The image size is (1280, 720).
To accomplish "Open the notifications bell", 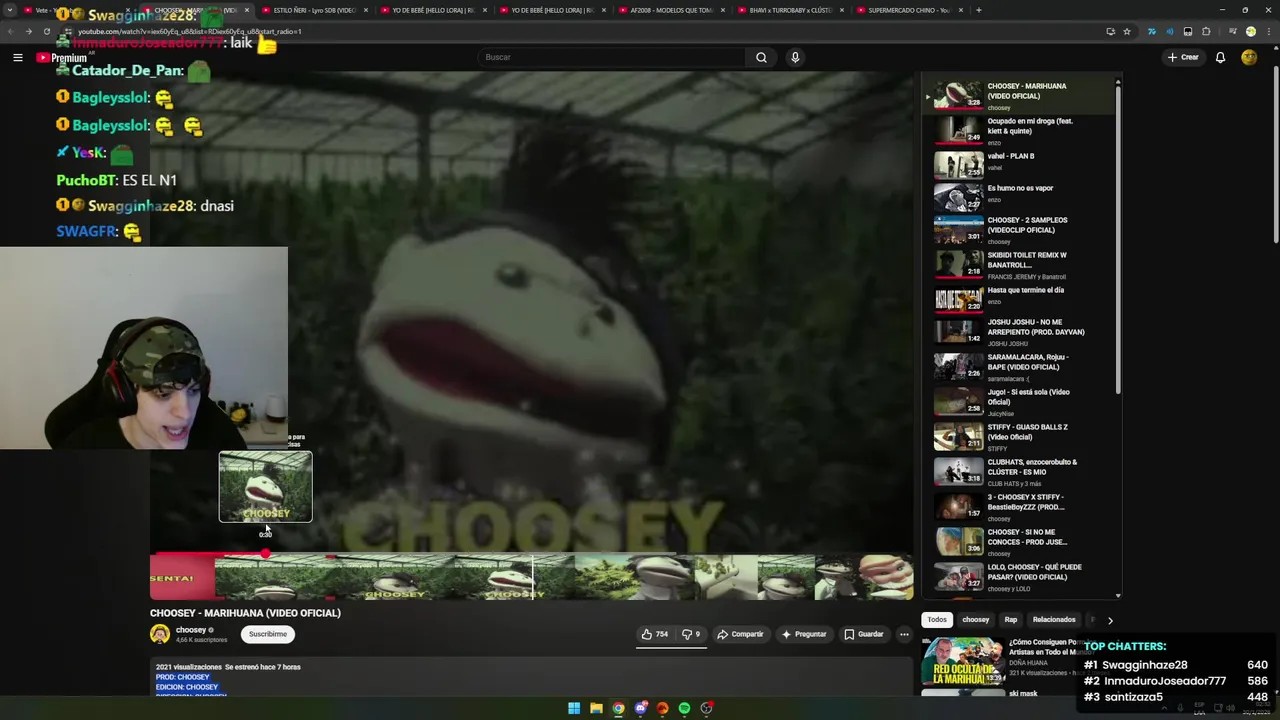I will click(x=1220, y=57).
